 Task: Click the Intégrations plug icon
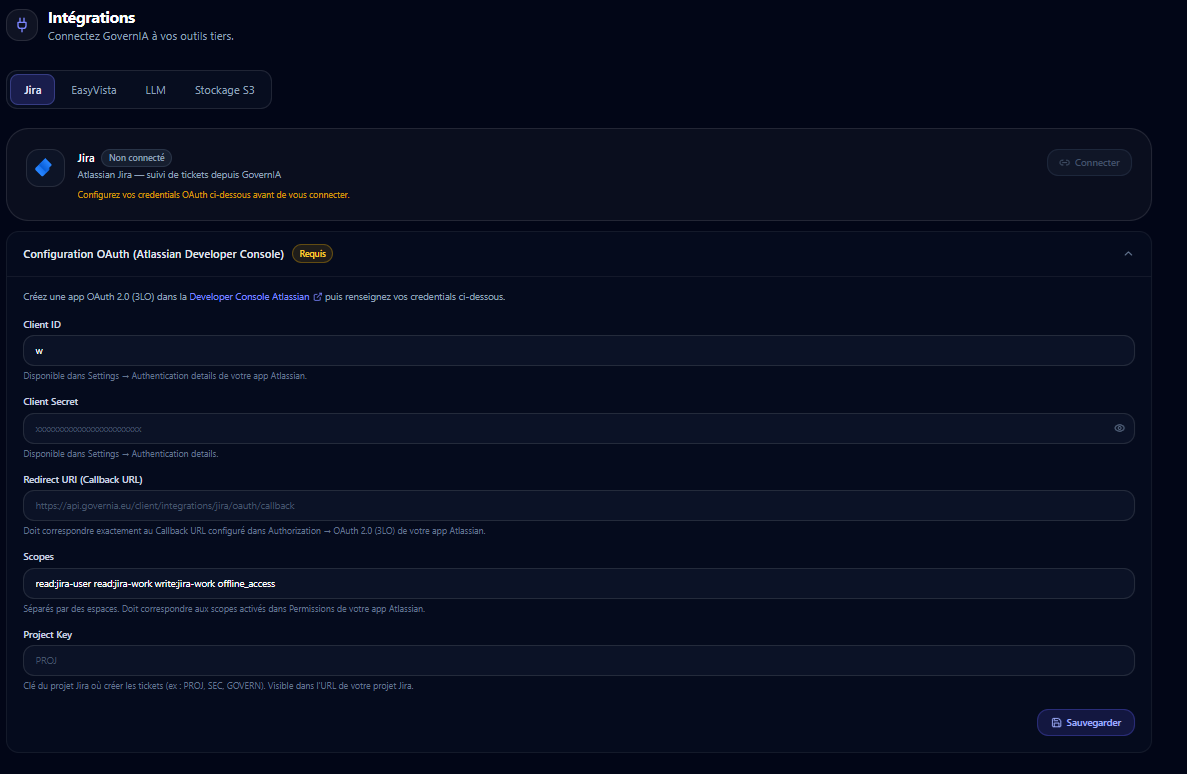[22, 25]
